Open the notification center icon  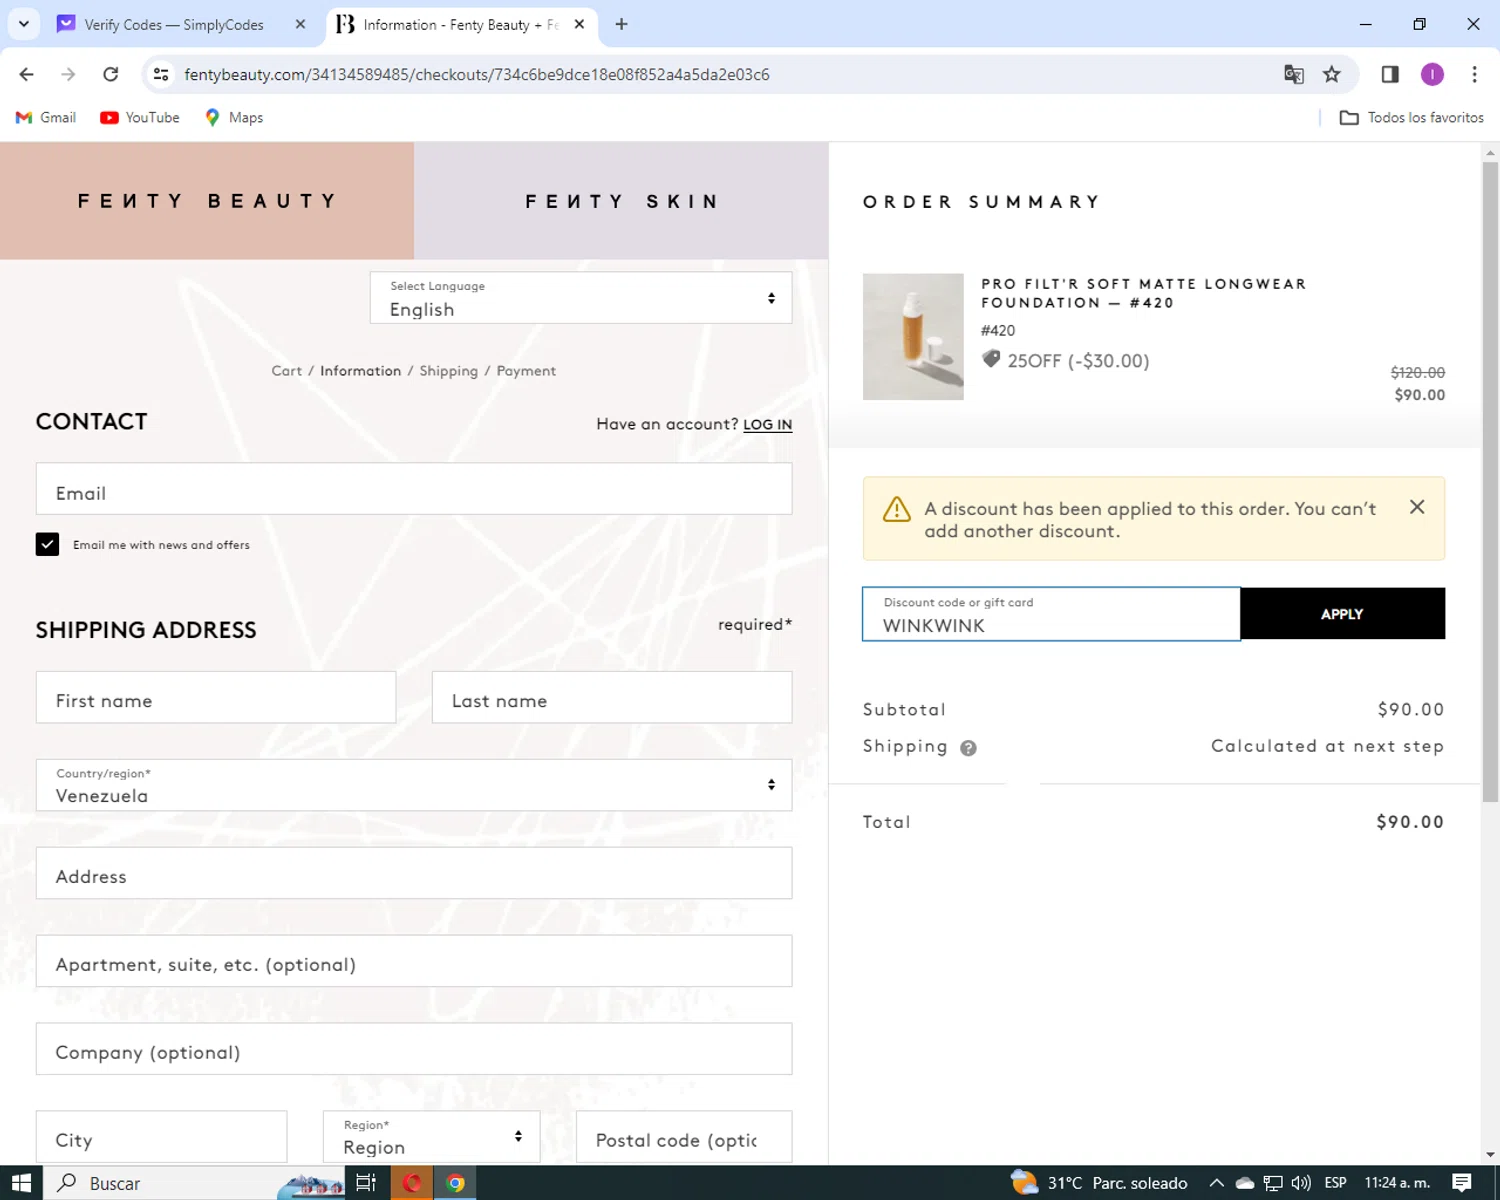click(x=1462, y=1183)
